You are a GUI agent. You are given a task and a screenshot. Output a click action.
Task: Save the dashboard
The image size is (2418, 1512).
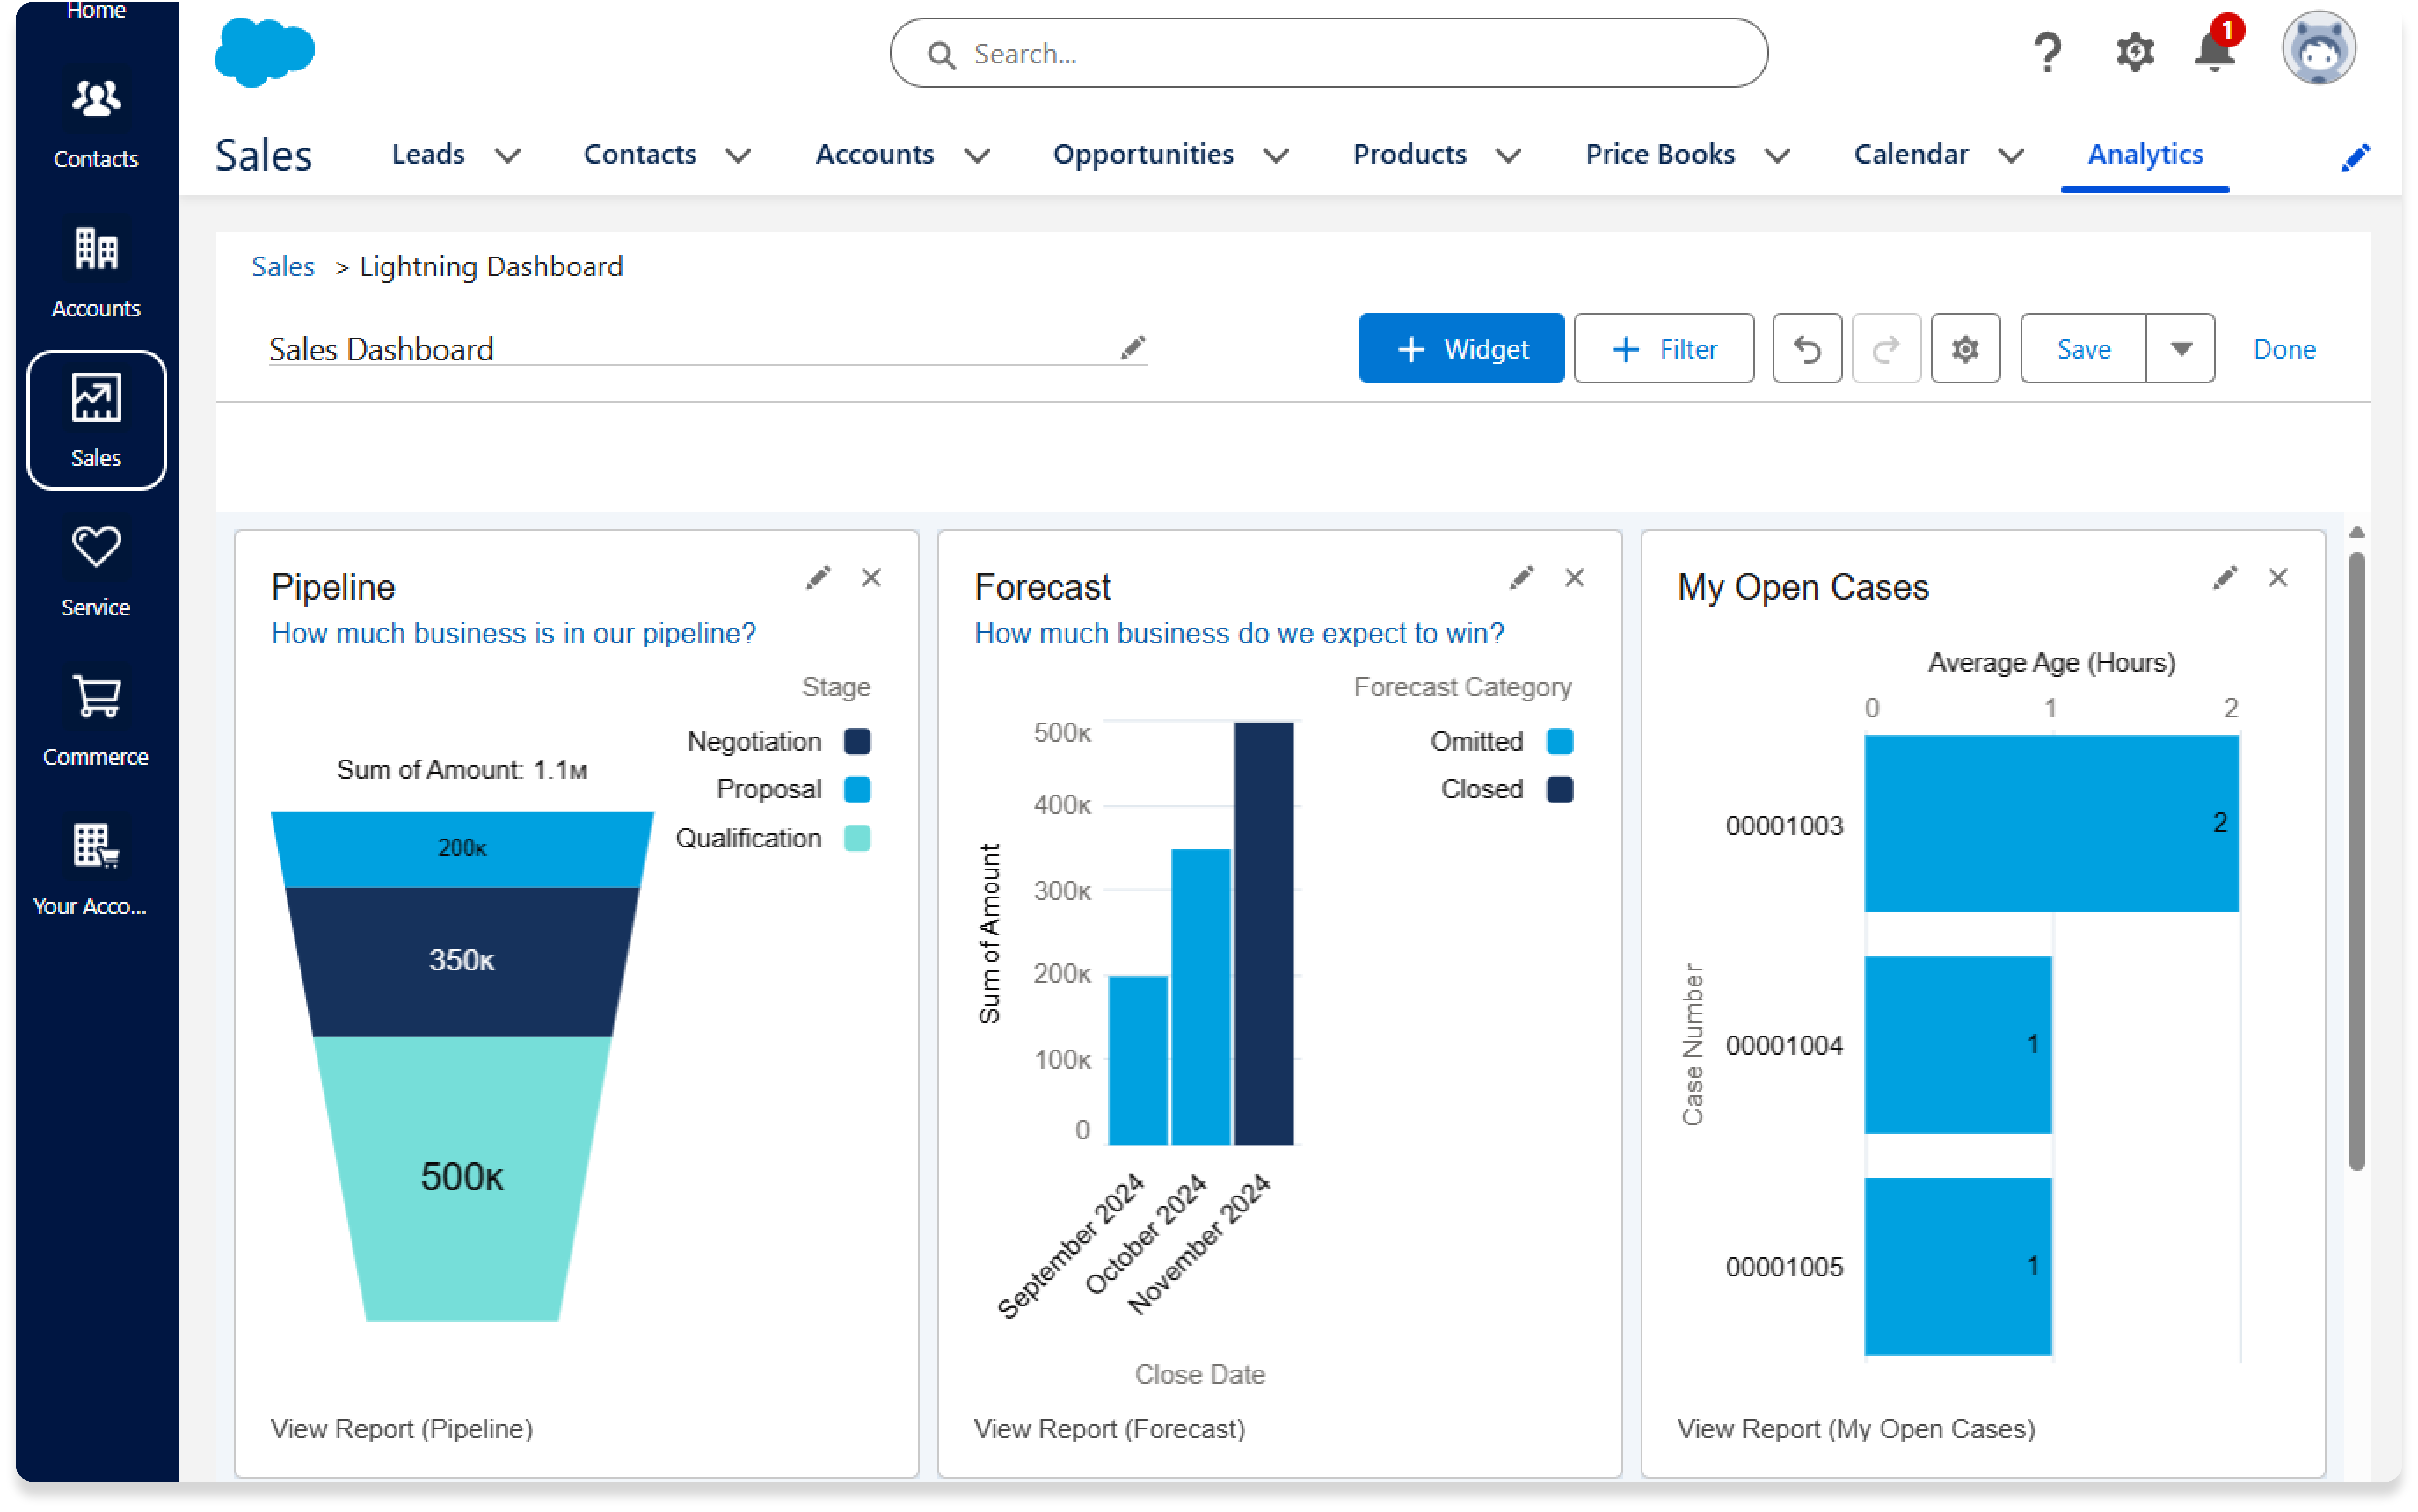2083,349
